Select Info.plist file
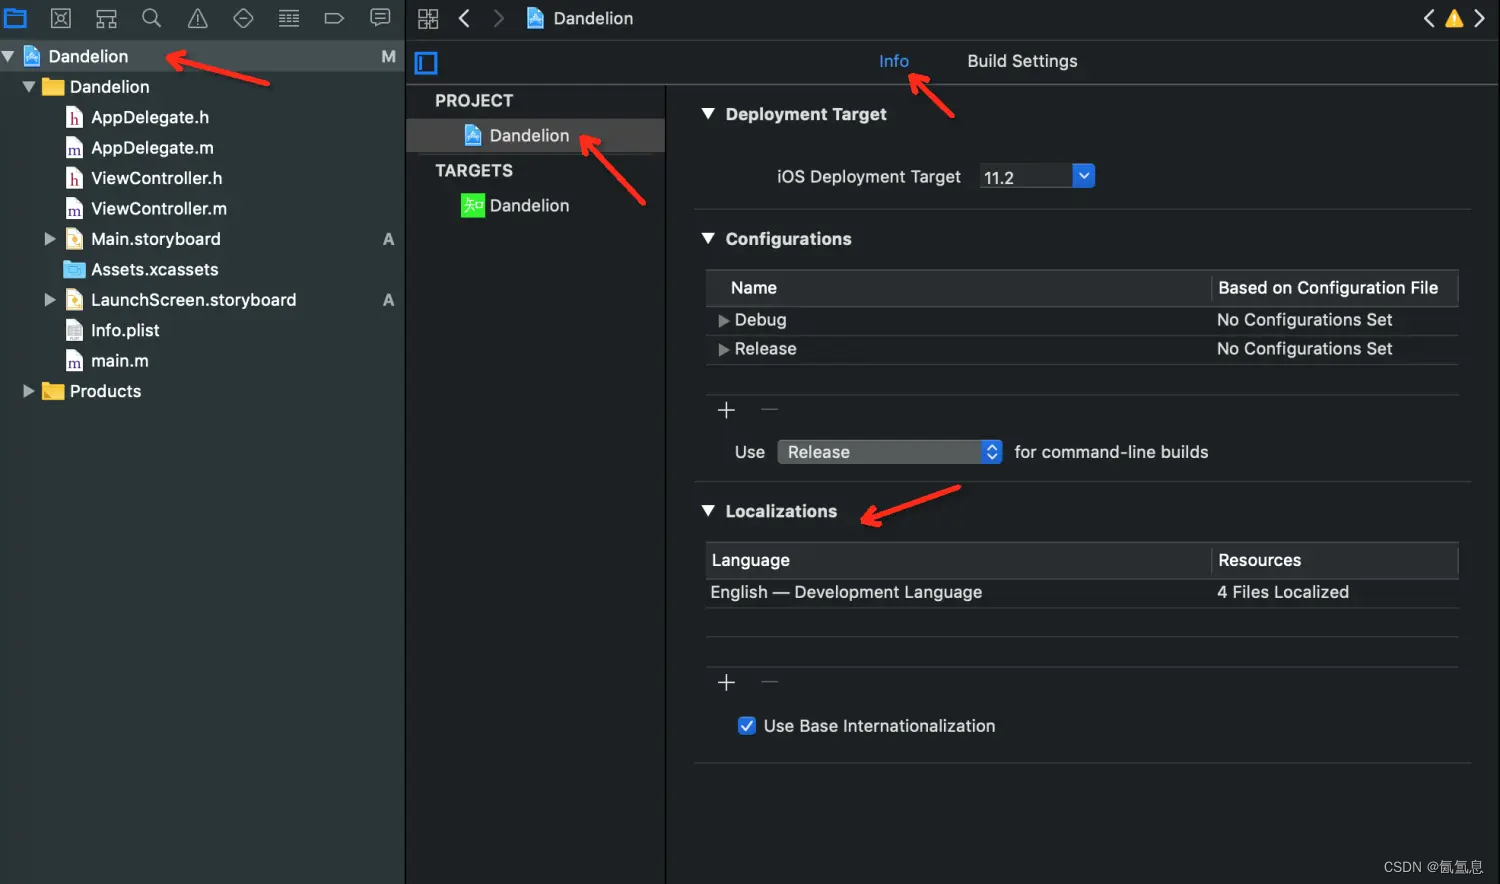This screenshot has height=884, width=1500. (x=125, y=330)
